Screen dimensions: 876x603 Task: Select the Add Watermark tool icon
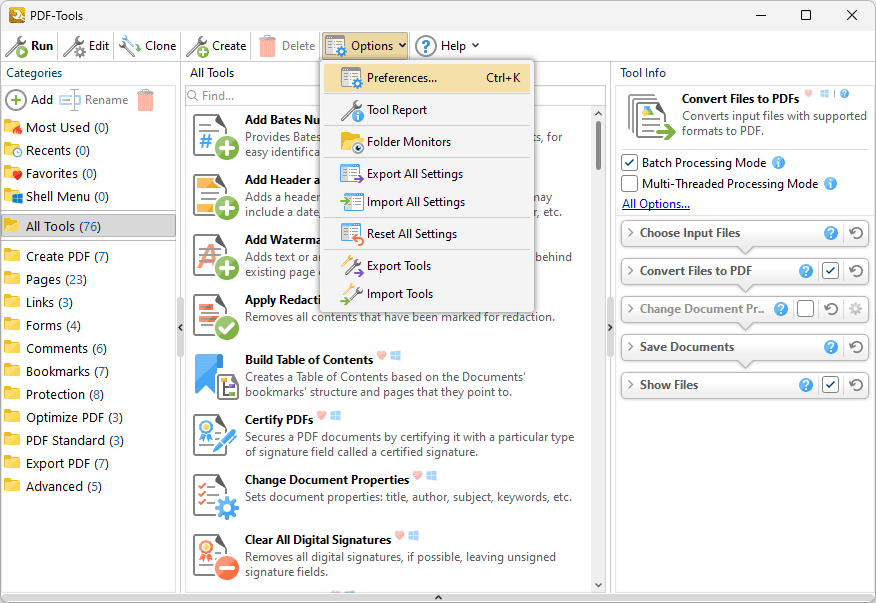point(216,256)
